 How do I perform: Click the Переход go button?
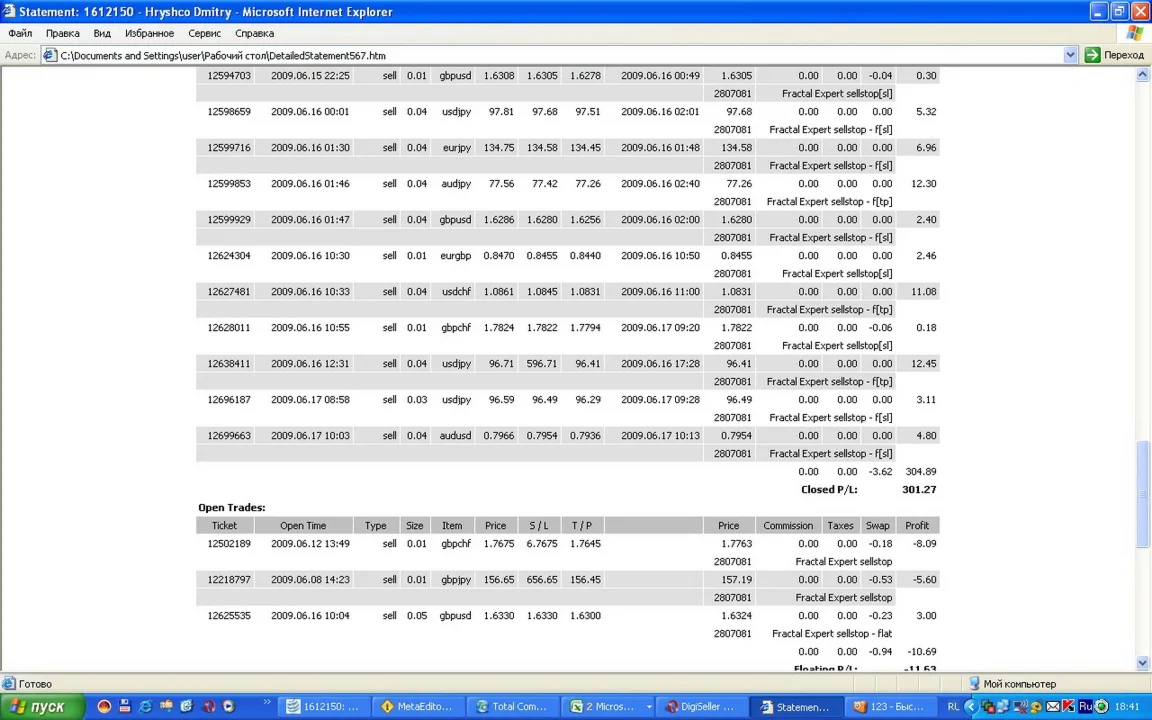point(1114,55)
